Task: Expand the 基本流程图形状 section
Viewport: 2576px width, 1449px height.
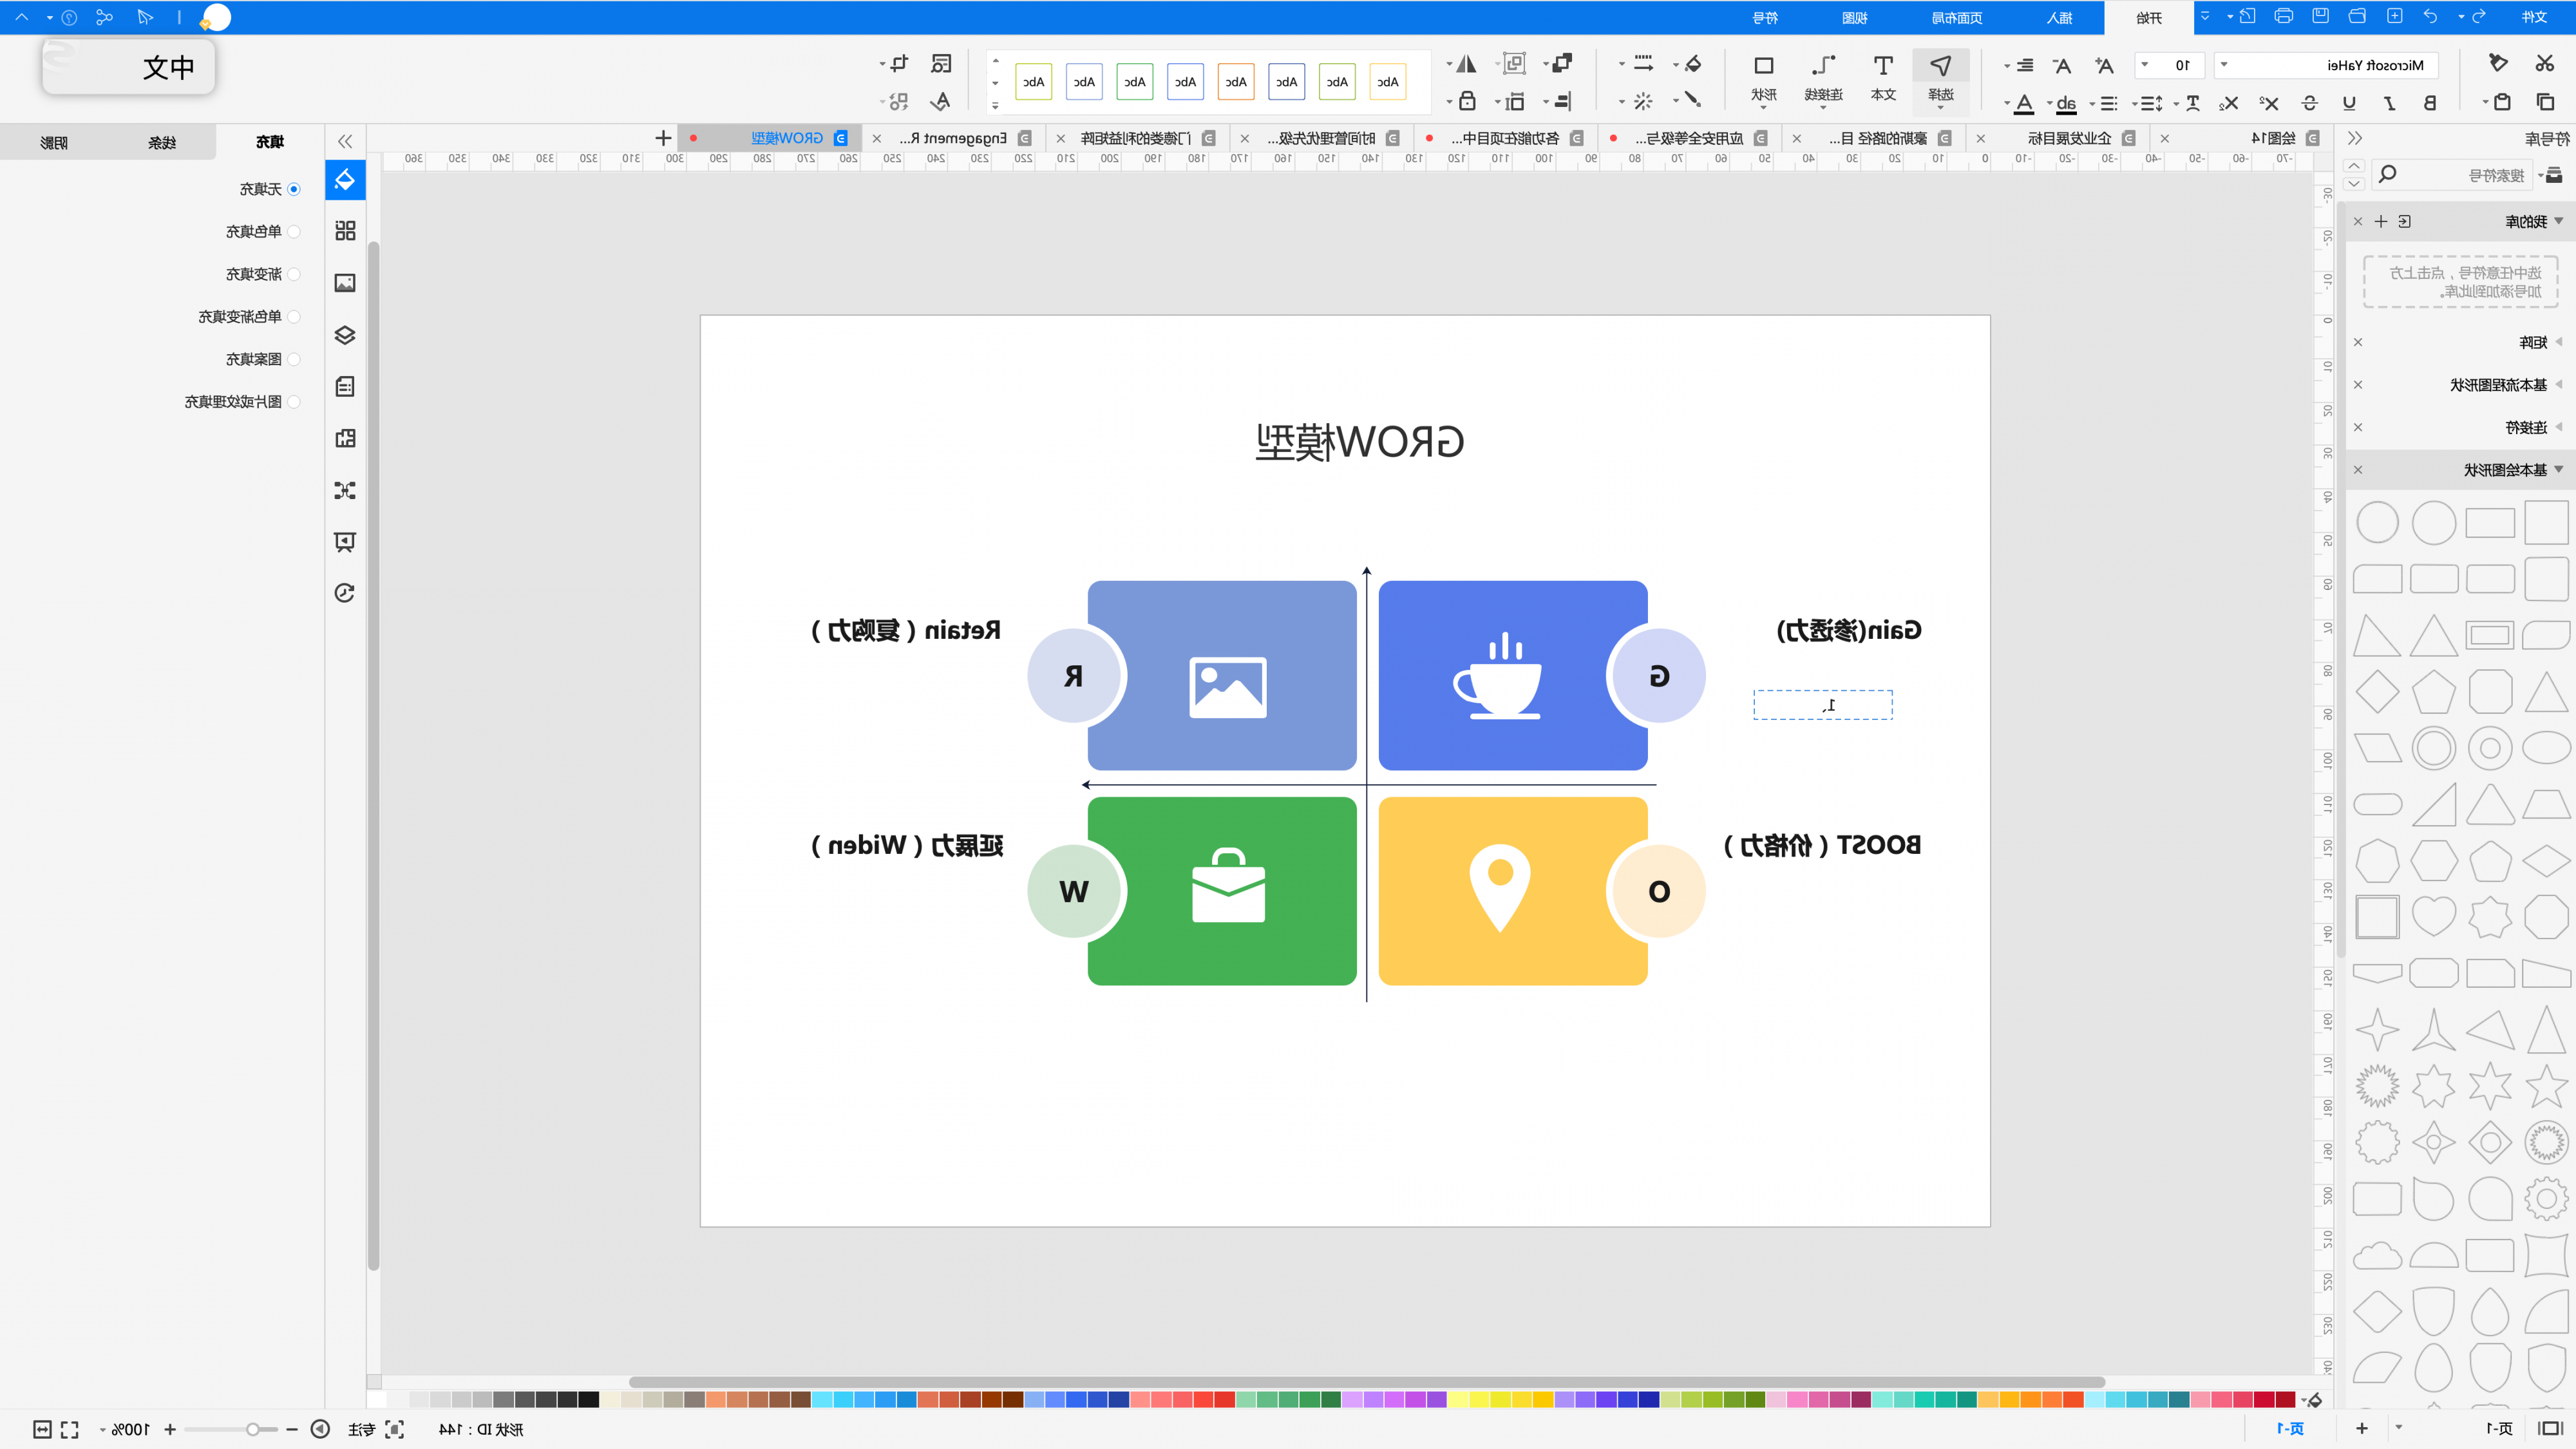Action: 2559,385
